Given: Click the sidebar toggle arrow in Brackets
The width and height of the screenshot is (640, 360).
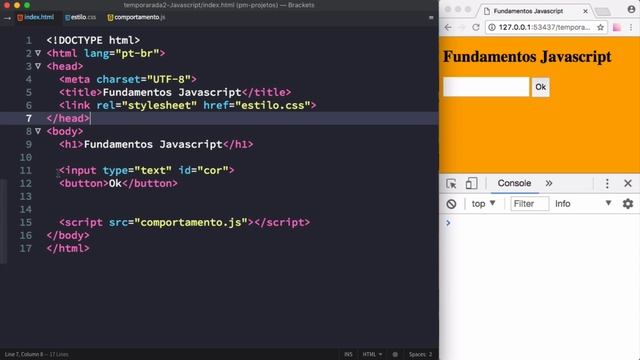Looking at the screenshot, I should (7, 18).
